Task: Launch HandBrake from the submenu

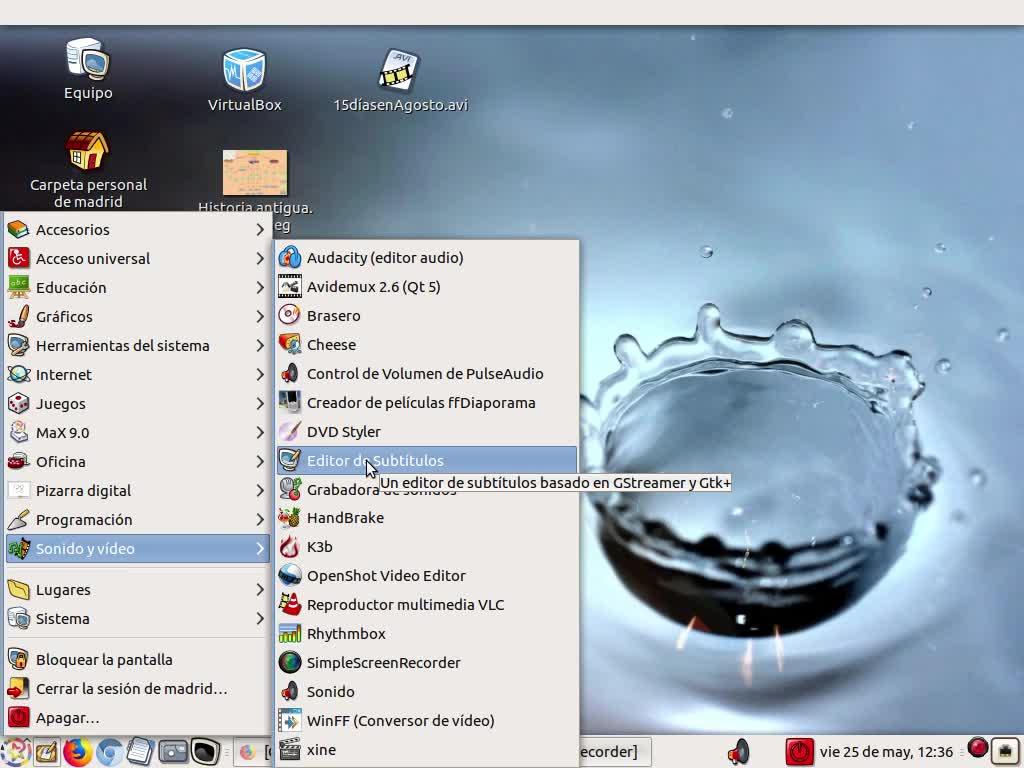Action: coord(345,518)
